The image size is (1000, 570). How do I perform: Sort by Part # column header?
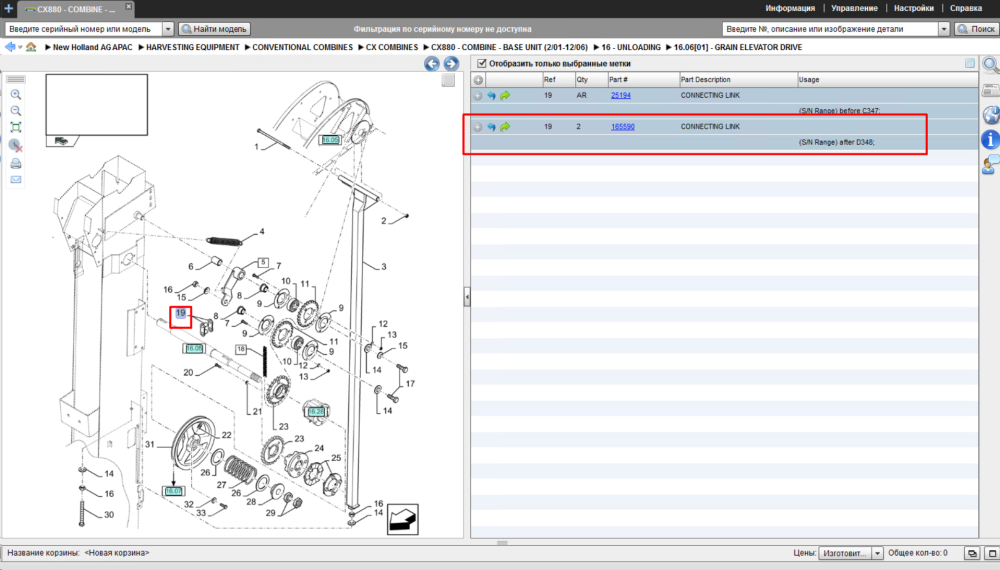point(643,80)
